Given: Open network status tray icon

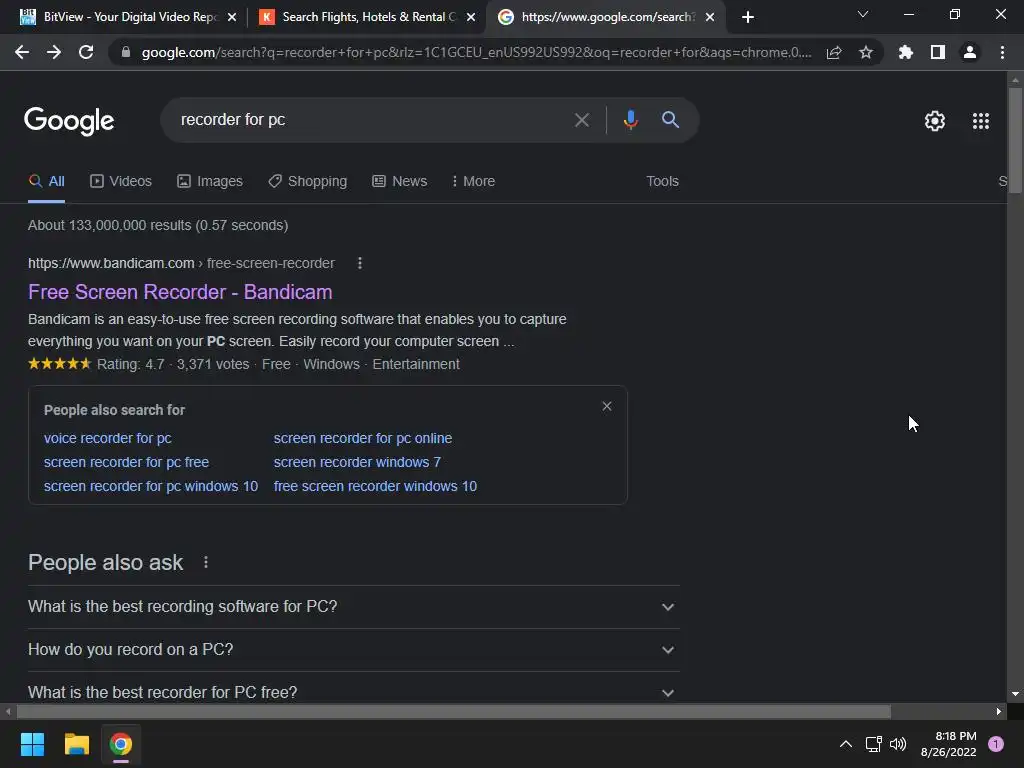Looking at the screenshot, I should click(873, 744).
